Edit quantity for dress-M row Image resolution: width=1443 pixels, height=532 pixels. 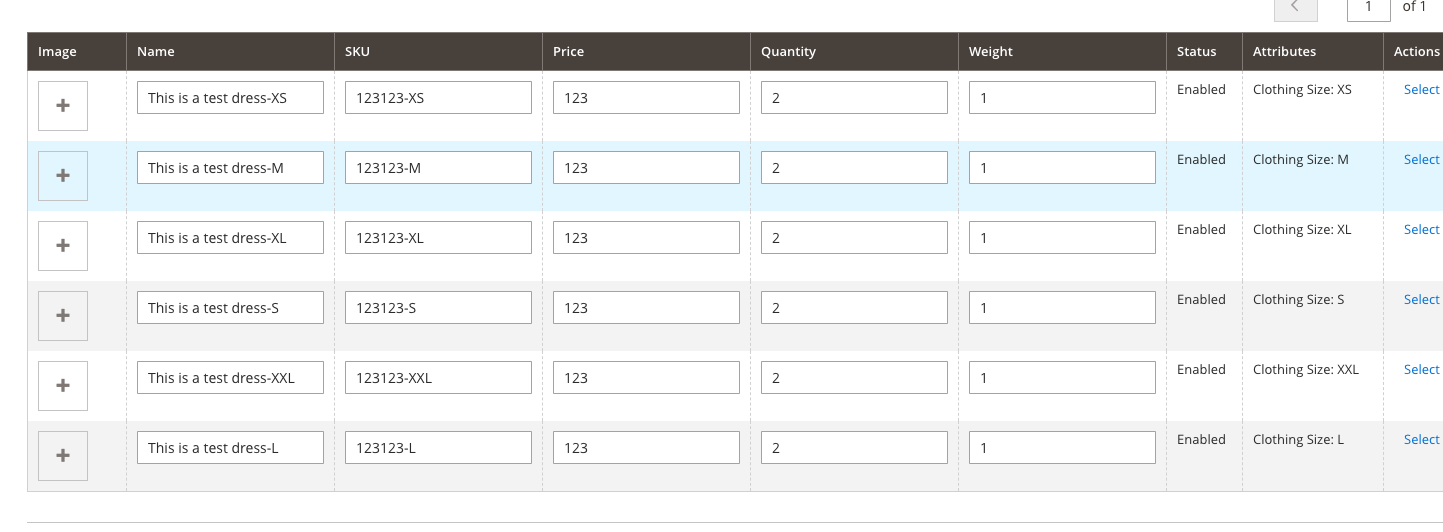[x=854, y=168]
